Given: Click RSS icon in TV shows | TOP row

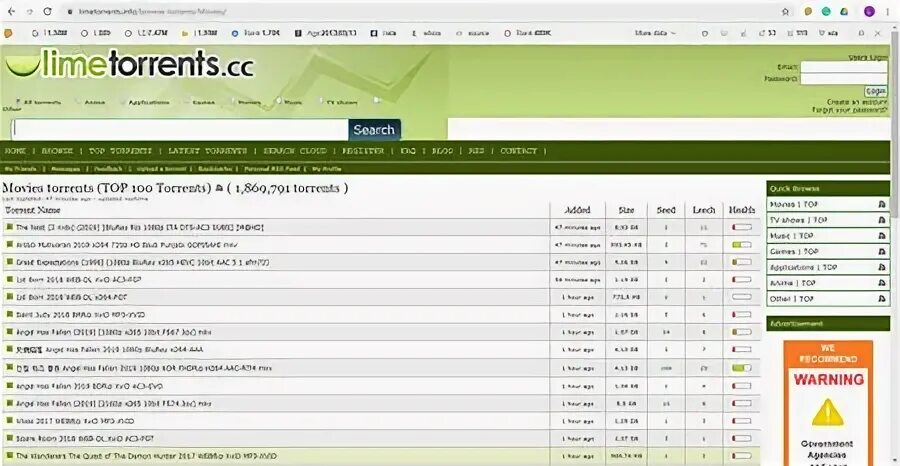Looking at the screenshot, I should click(882, 220).
